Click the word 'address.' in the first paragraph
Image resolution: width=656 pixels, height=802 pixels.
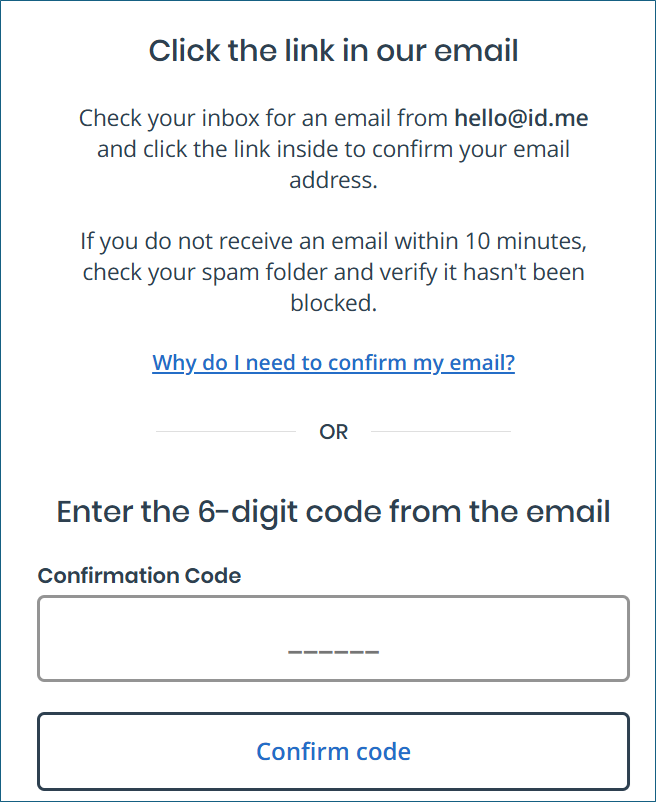pos(333,180)
